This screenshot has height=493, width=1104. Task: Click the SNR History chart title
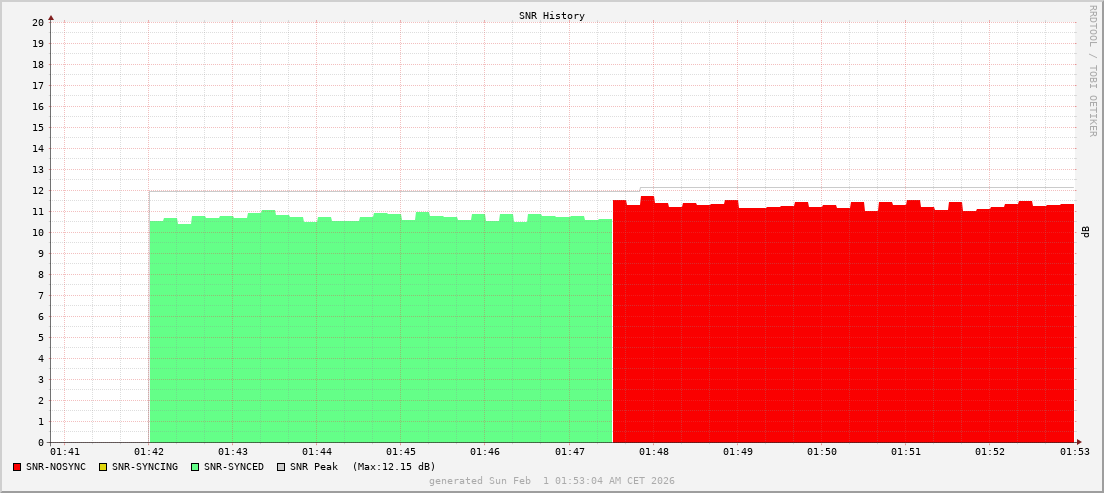point(552,16)
